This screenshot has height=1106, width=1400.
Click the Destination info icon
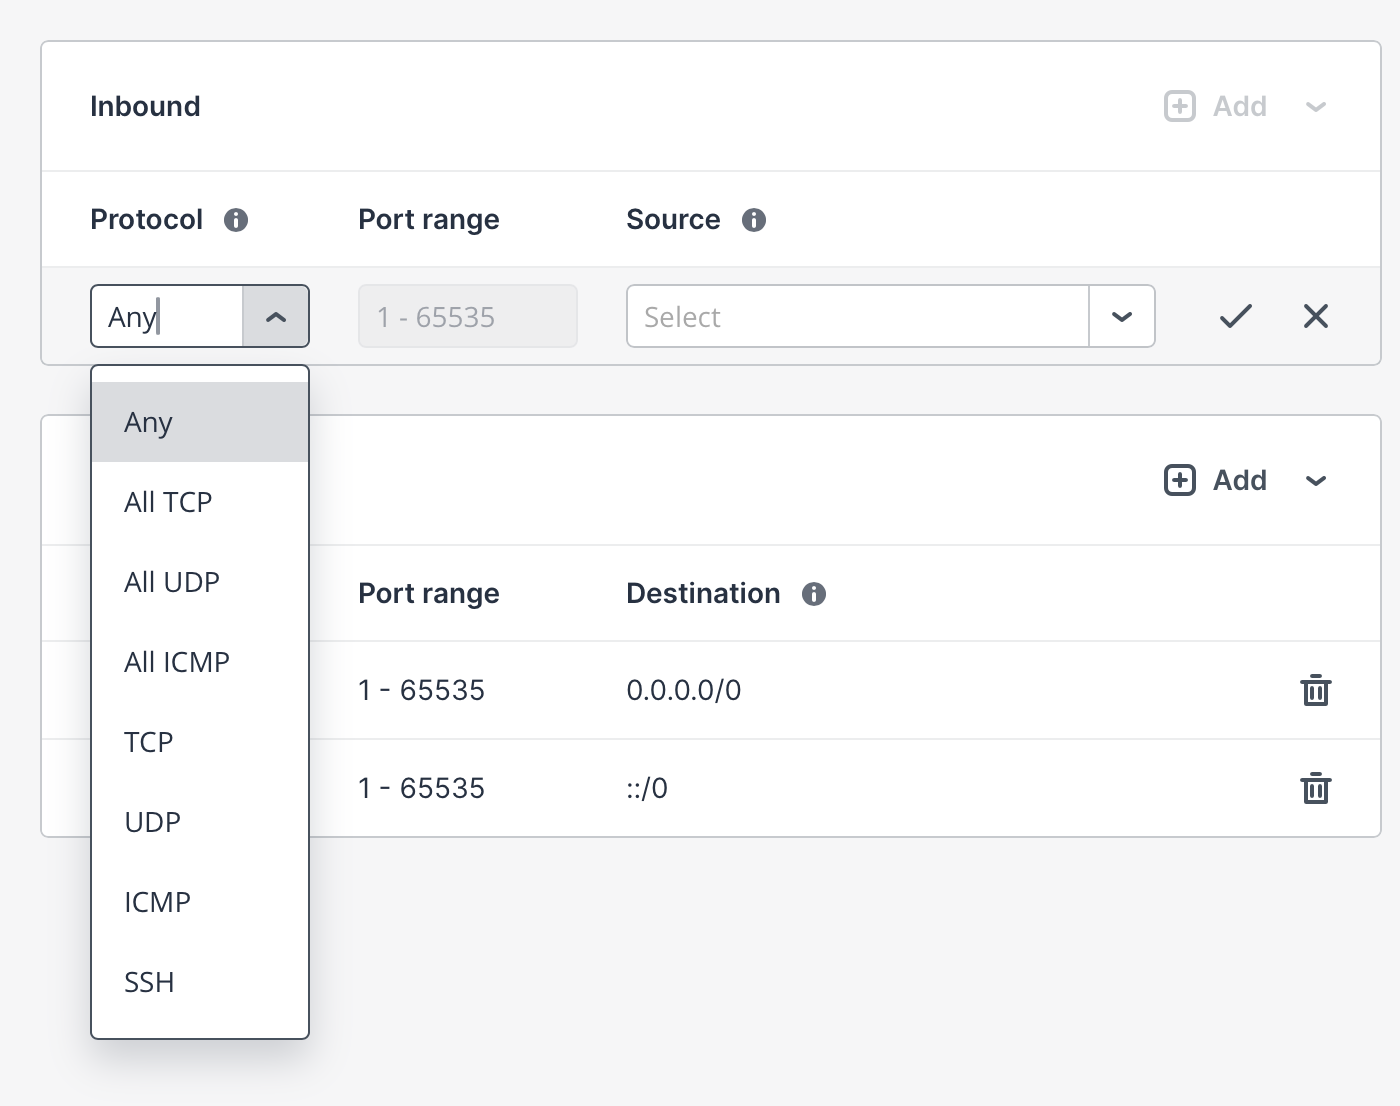click(x=814, y=594)
